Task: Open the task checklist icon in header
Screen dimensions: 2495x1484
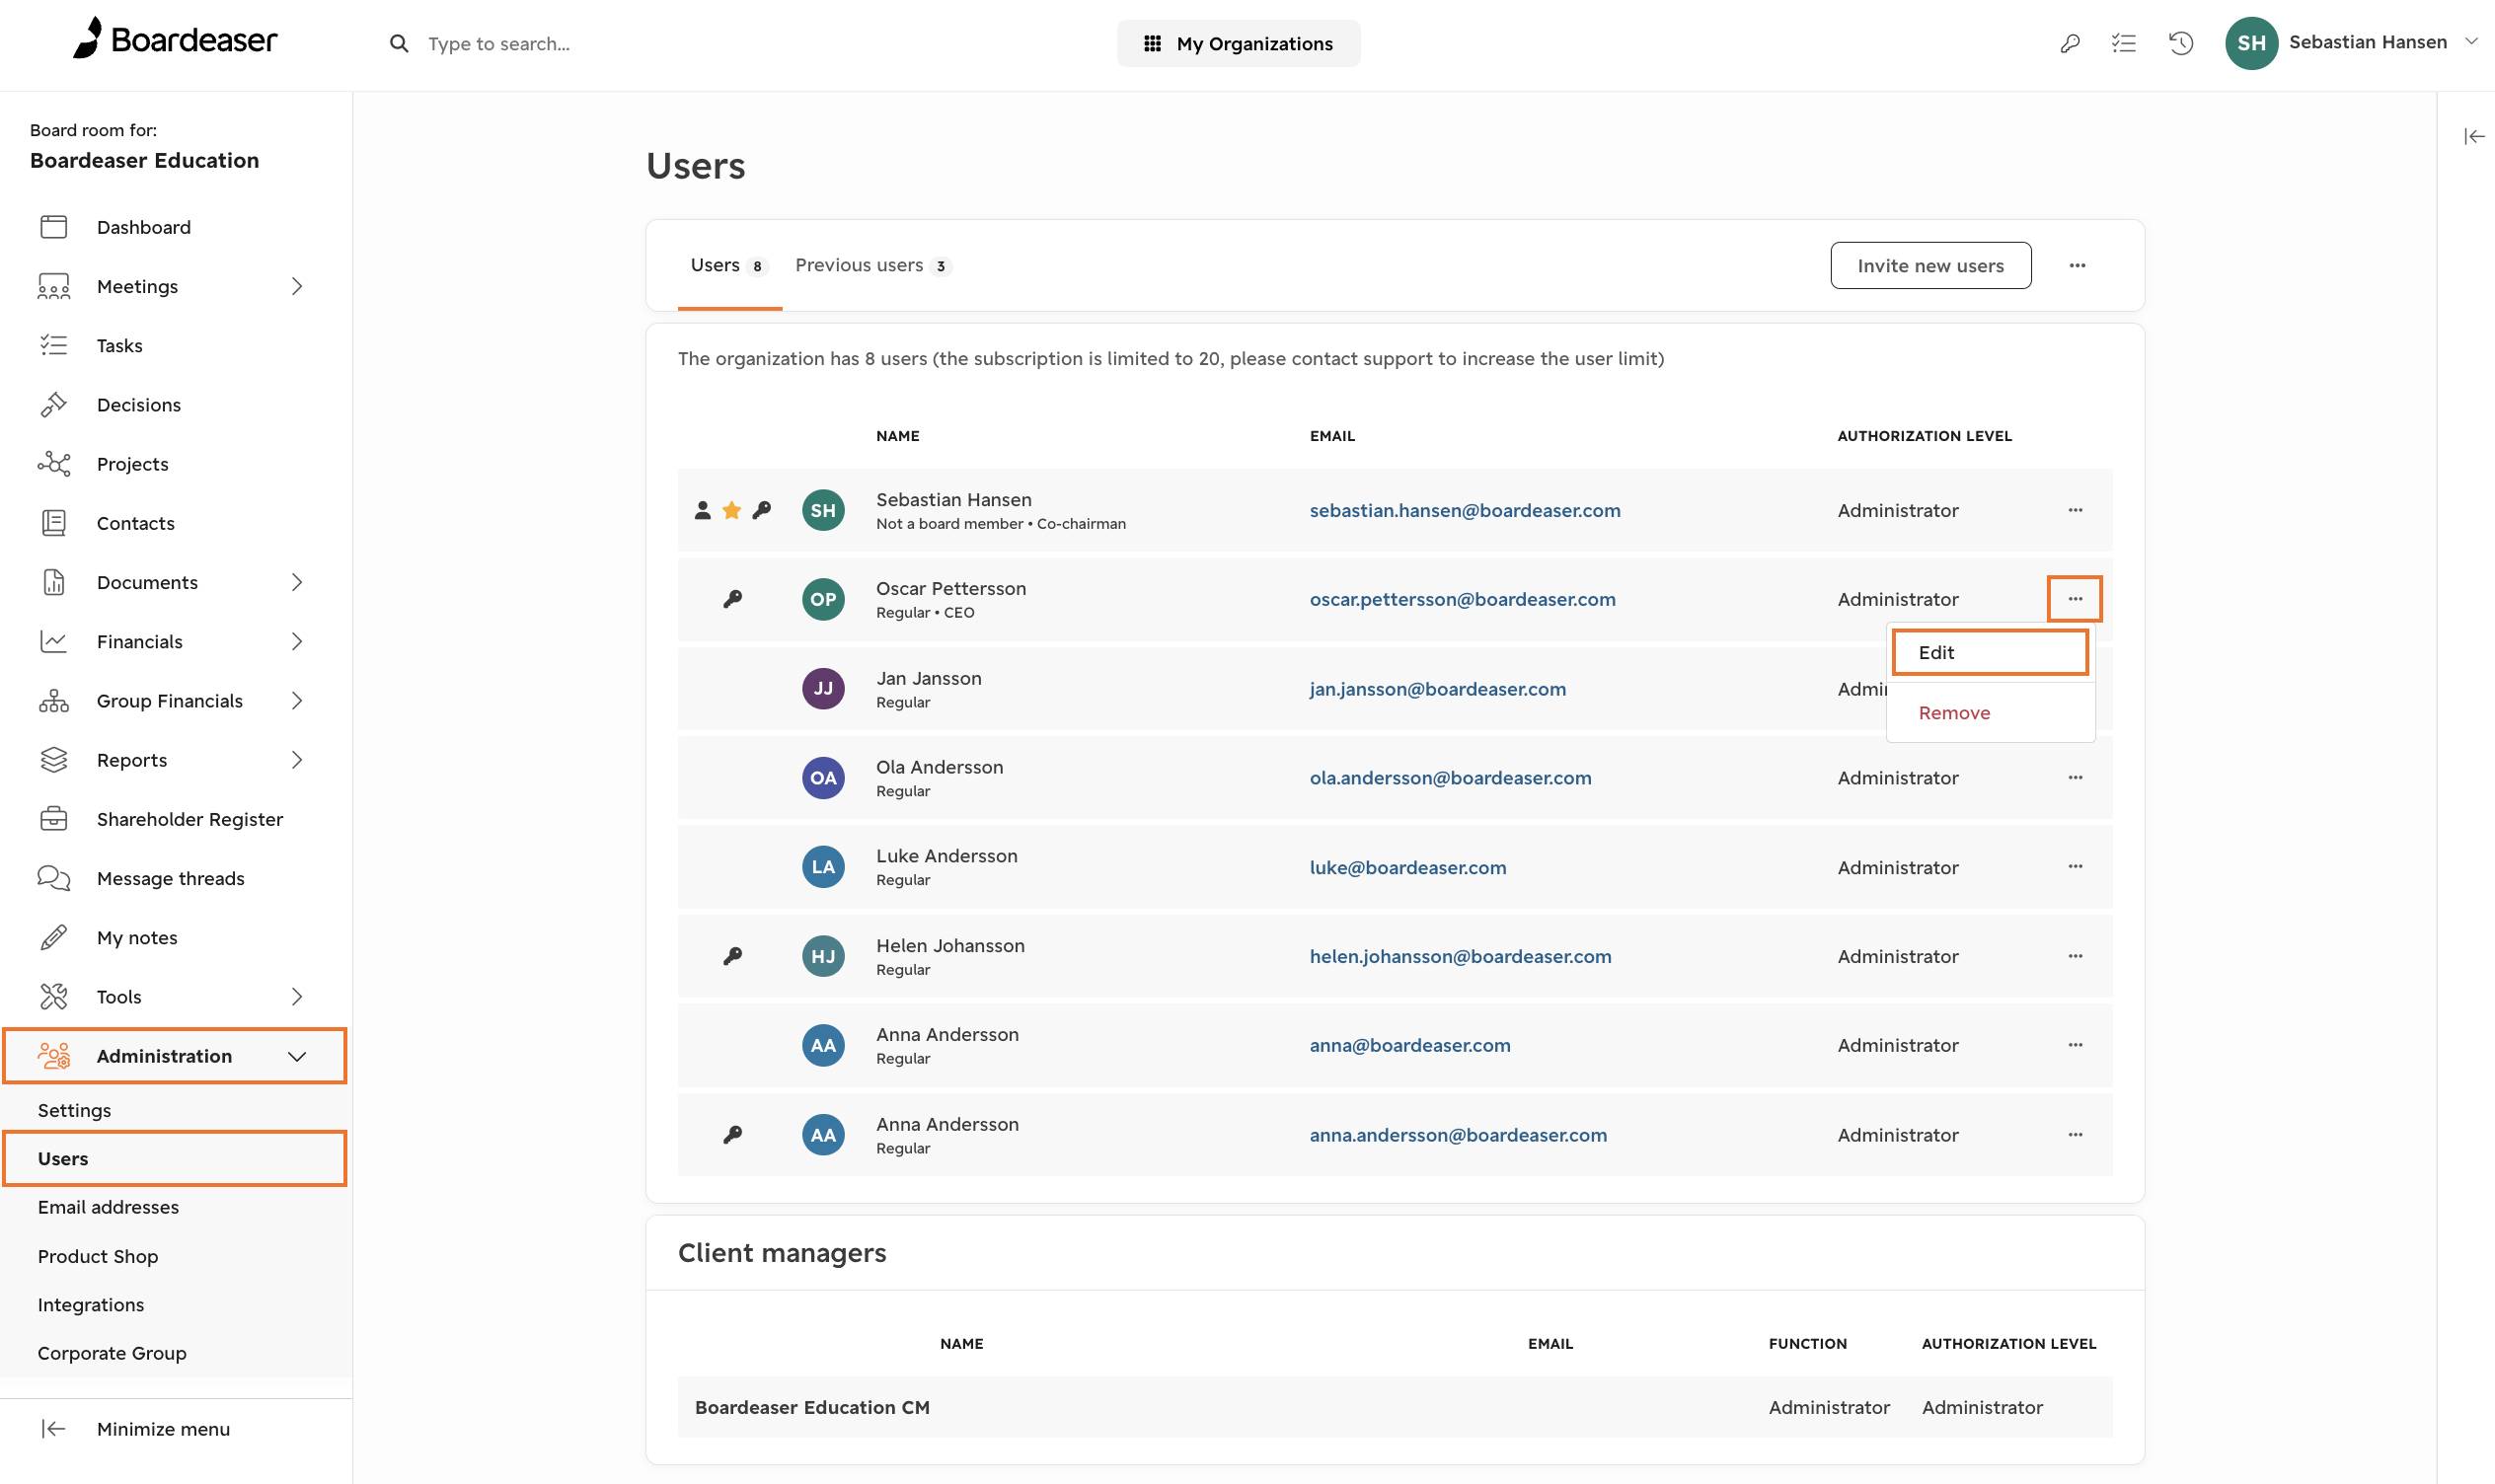Action: click(x=2123, y=44)
